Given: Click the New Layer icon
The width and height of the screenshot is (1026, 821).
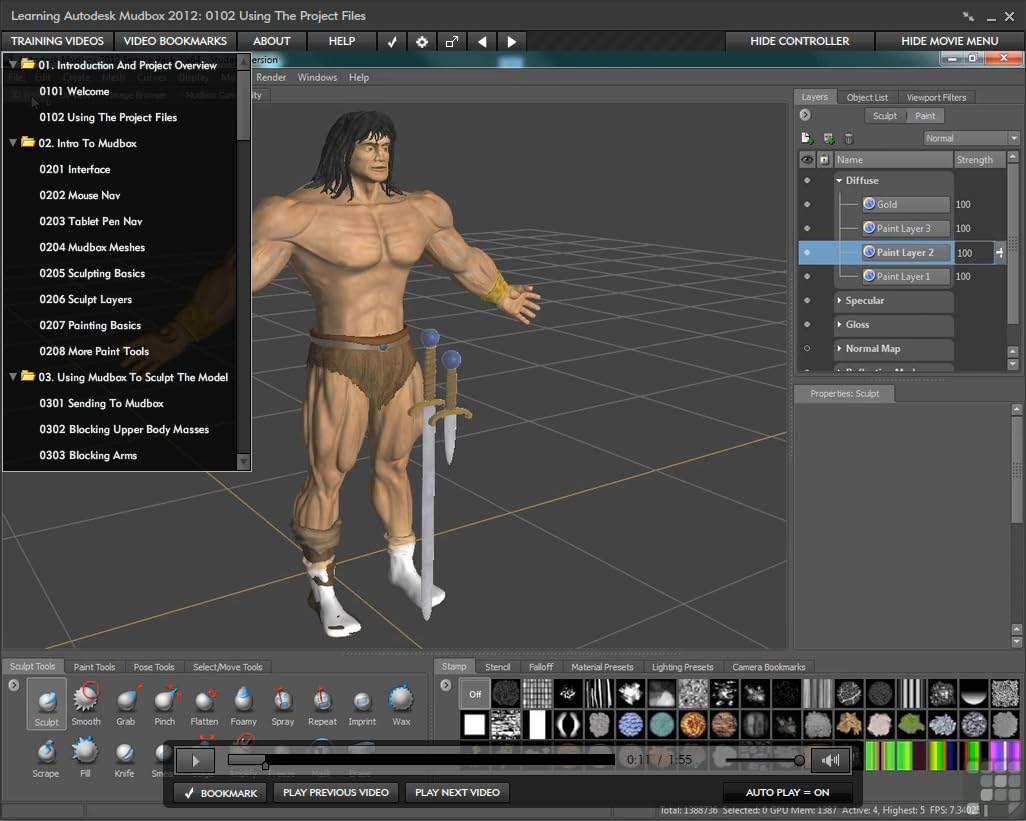Looking at the screenshot, I should pyautogui.click(x=807, y=138).
